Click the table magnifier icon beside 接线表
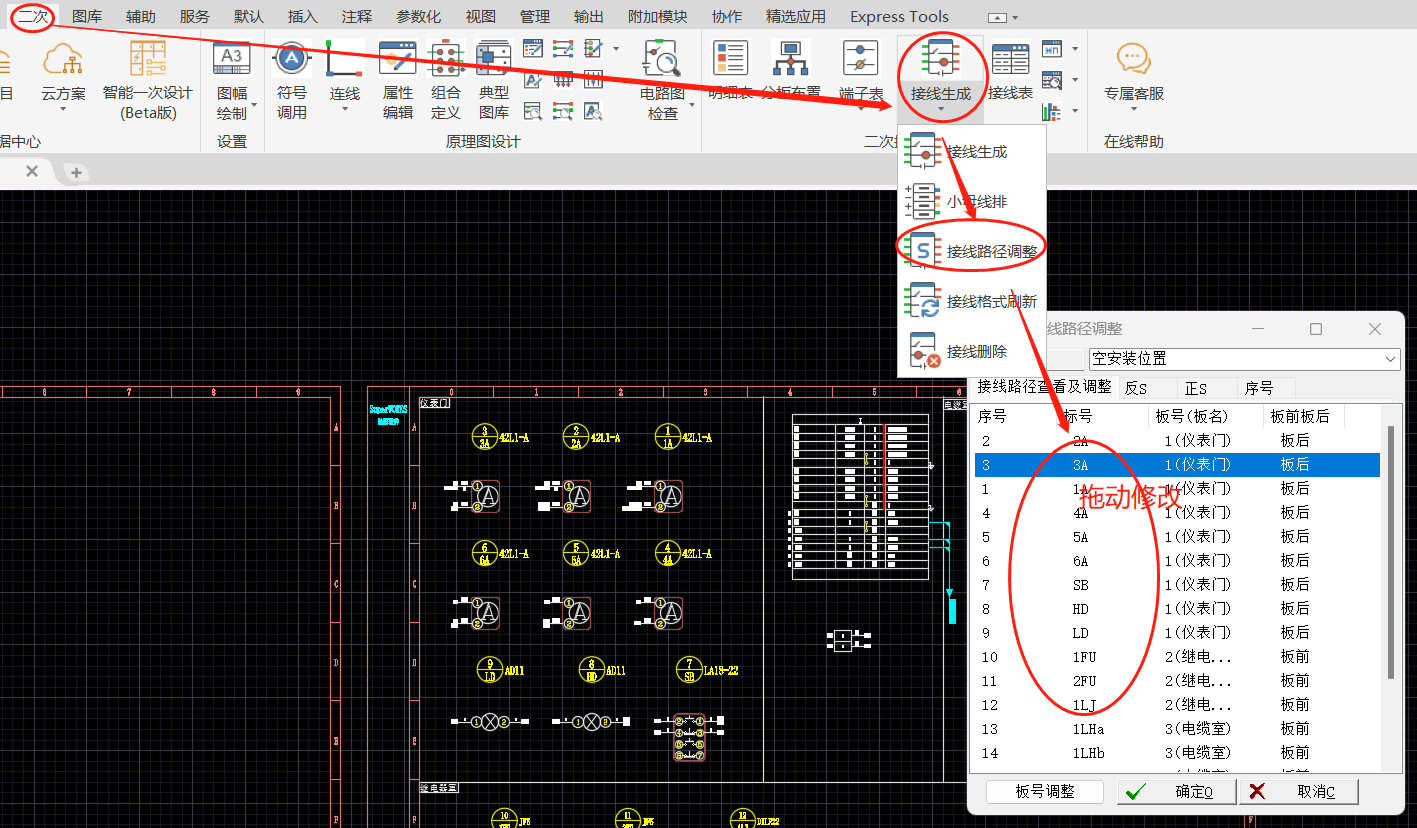The image size is (1417, 828). (1051, 80)
